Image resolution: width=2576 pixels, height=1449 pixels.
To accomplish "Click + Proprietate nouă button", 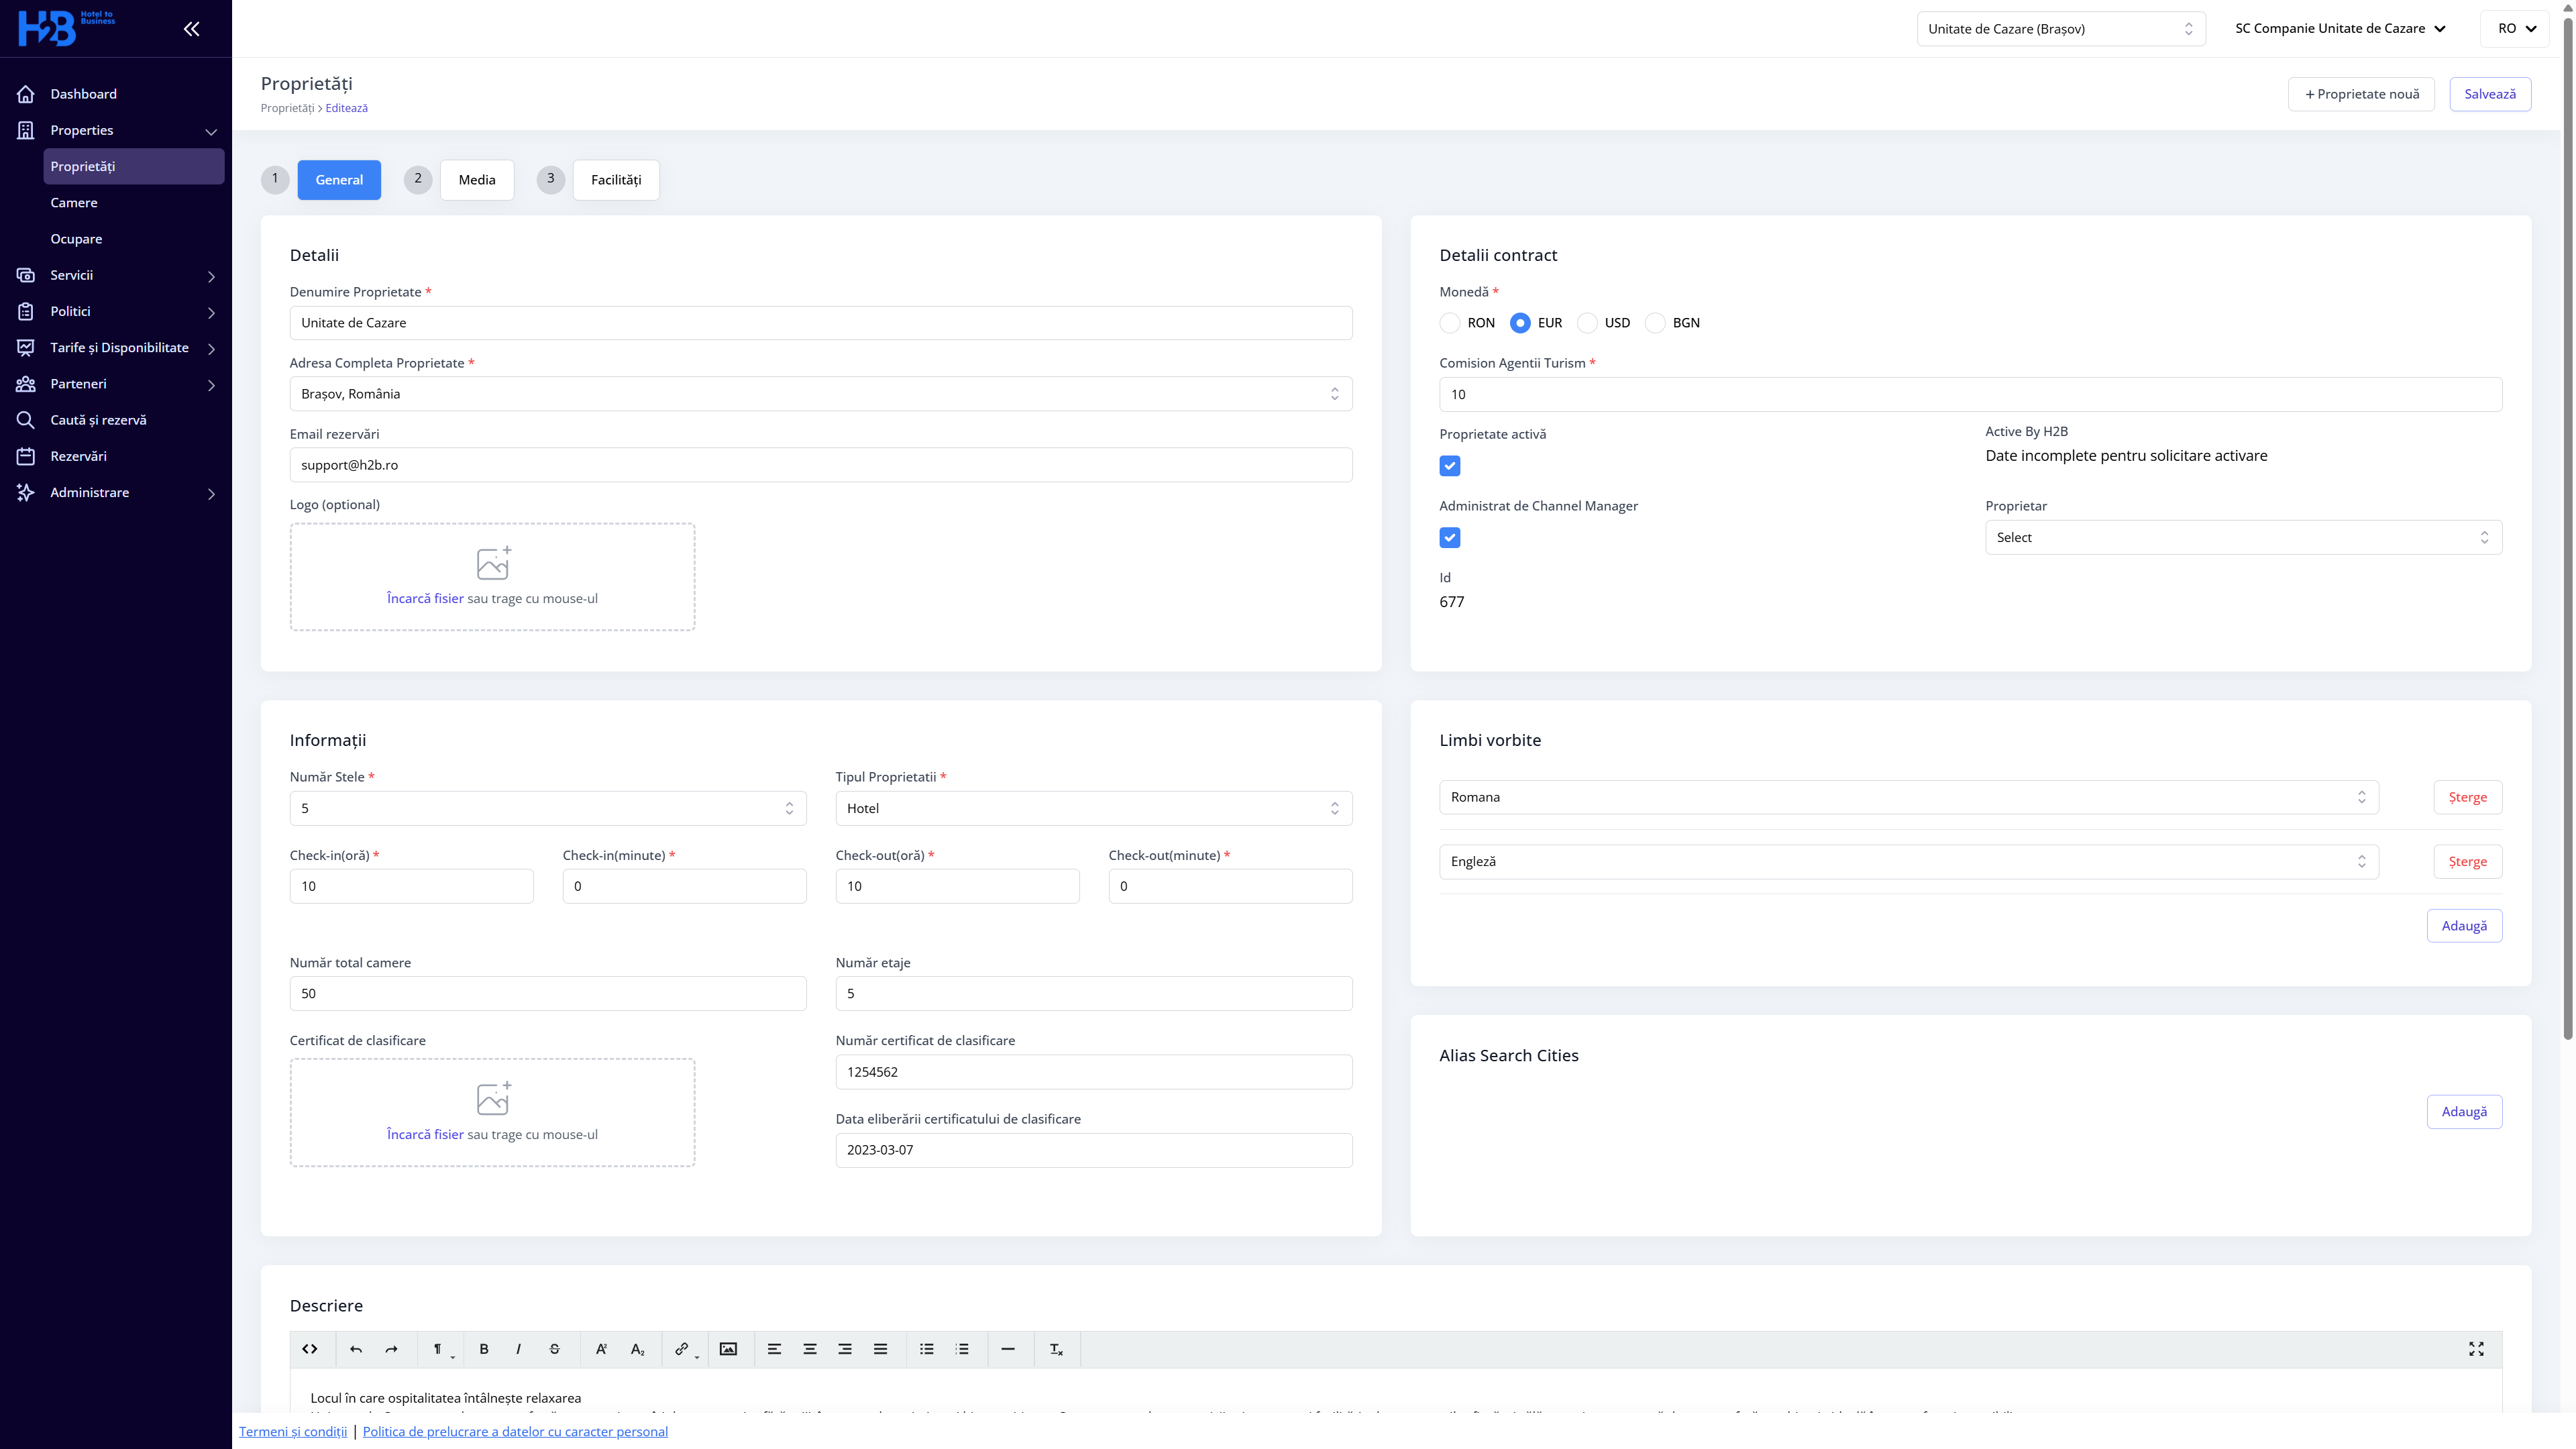I will (2361, 94).
